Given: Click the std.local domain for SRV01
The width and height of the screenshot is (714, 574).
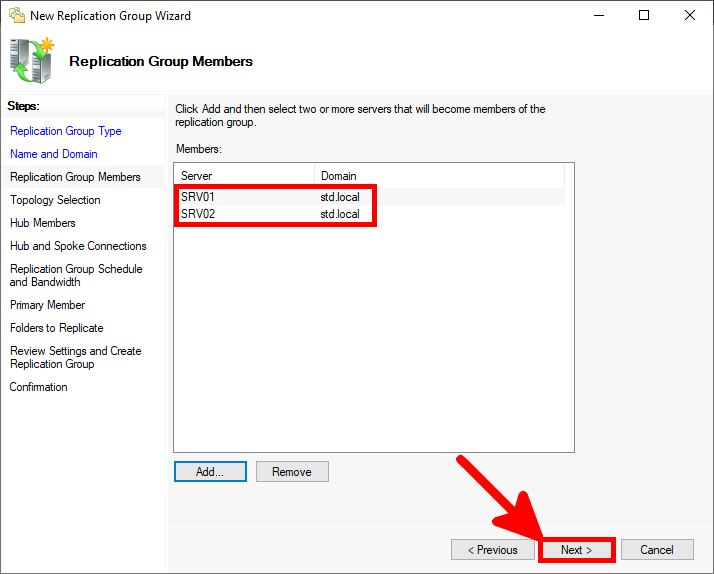Looking at the screenshot, I should point(340,197).
